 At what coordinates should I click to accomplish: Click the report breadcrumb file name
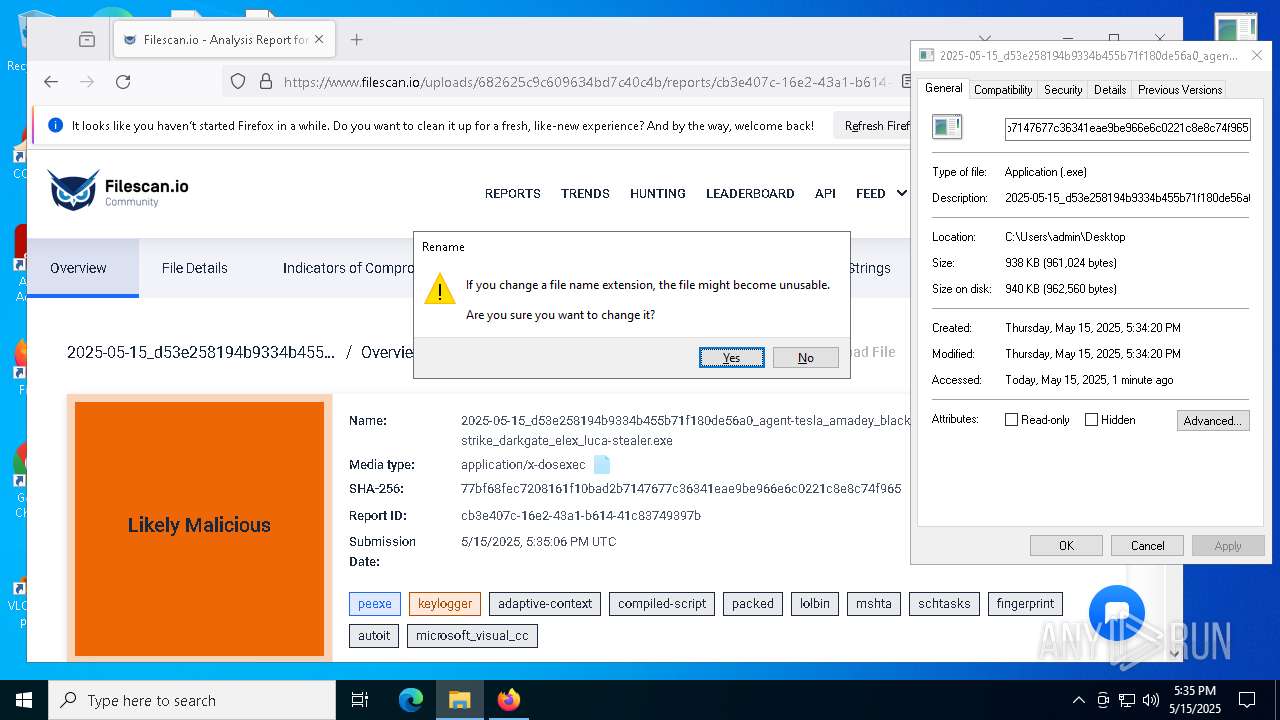click(201, 352)
